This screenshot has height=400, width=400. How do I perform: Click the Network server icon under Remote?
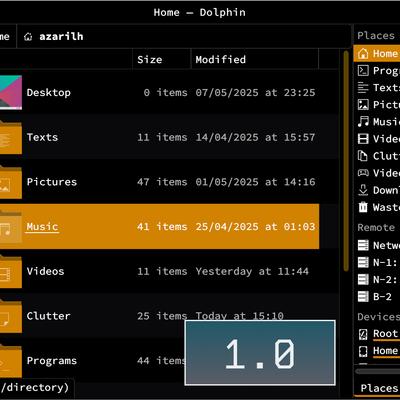[x=363, y=245]
